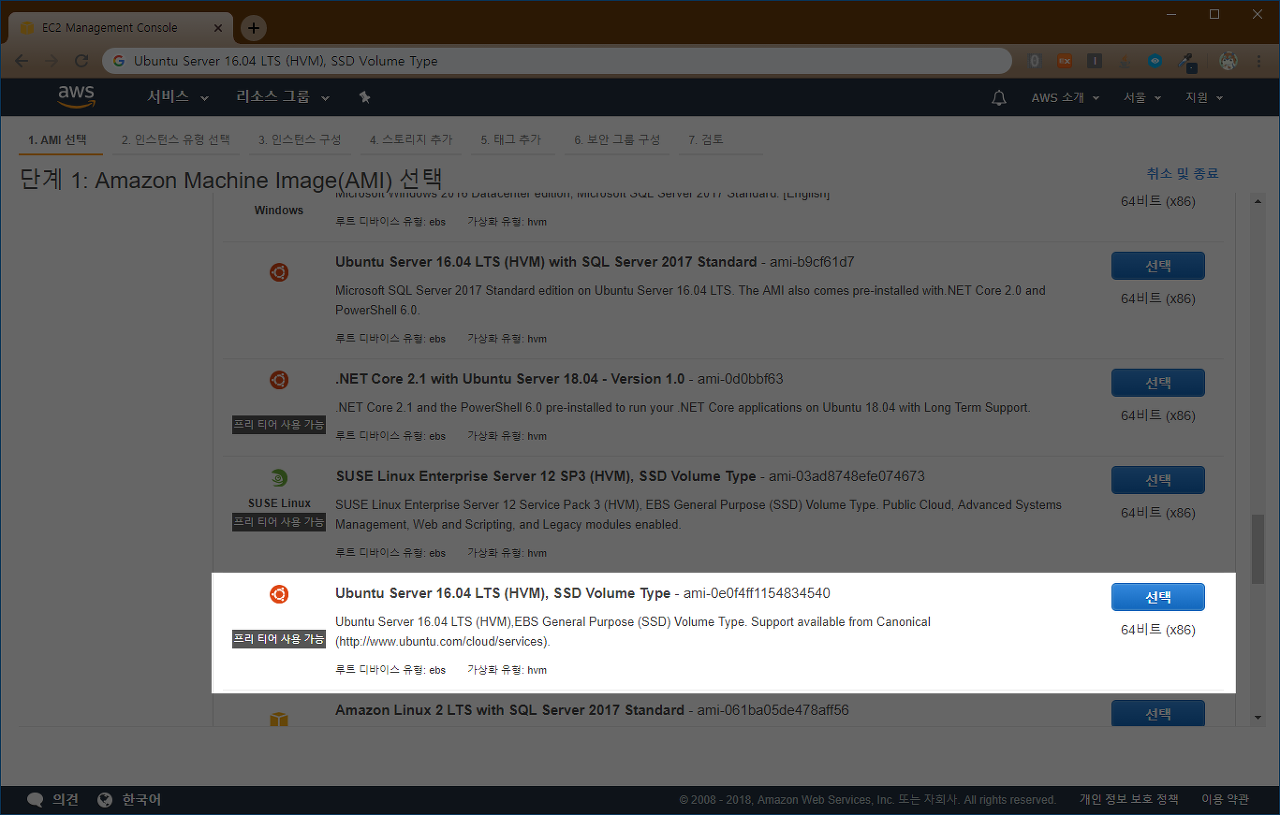Screen dimensions: 1280x815
Task: Click the SUSE Linux logo
Action: click(x=279, y=478)
